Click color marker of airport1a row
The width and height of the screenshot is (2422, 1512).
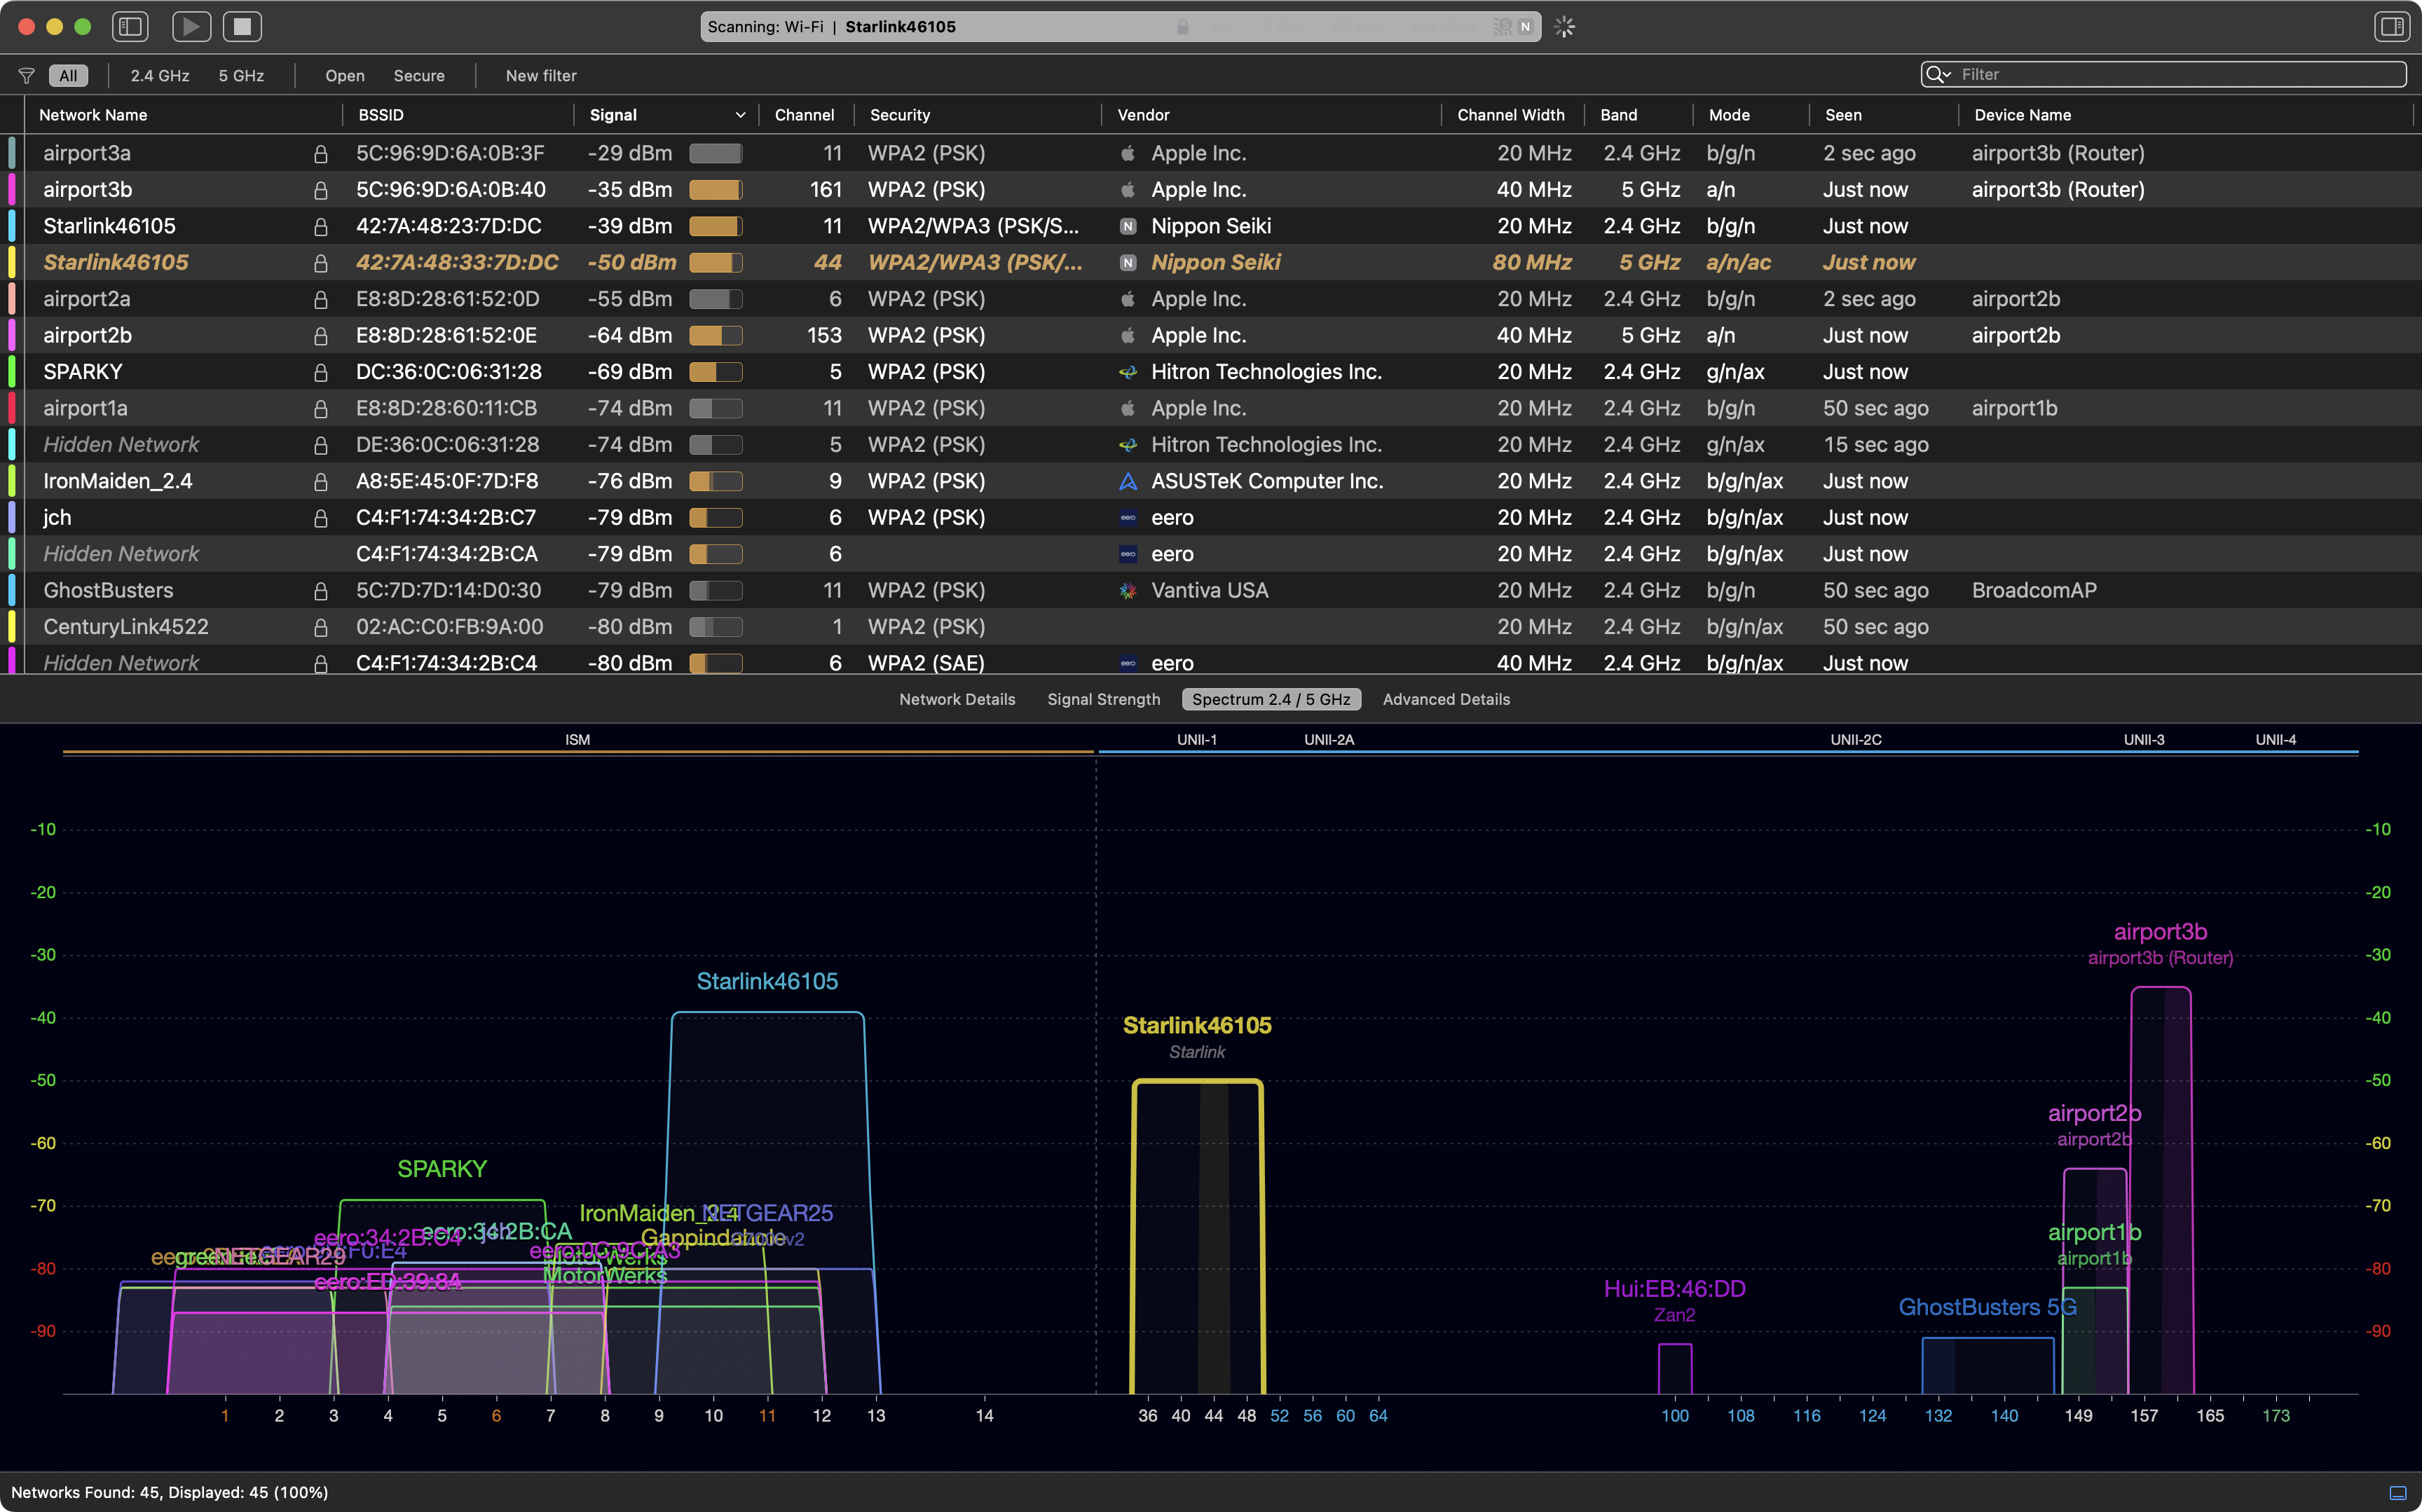point(12,408)
